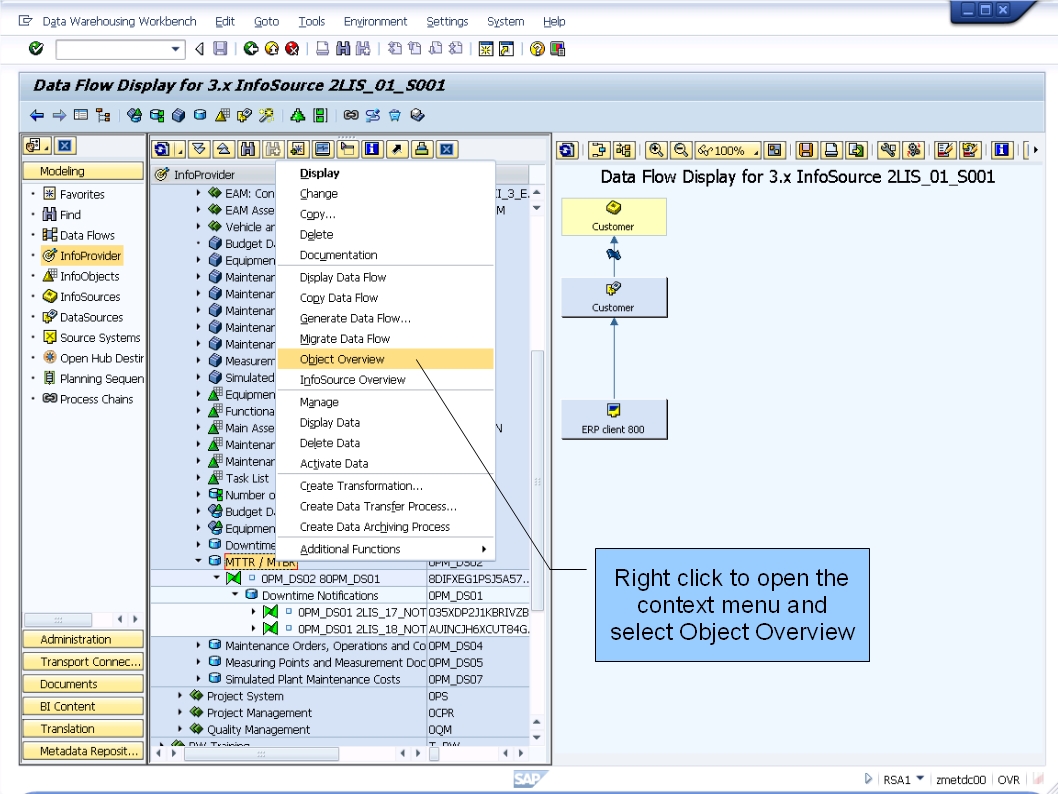
Task: Expand the Task List tree node
Action: coord(198,477)
